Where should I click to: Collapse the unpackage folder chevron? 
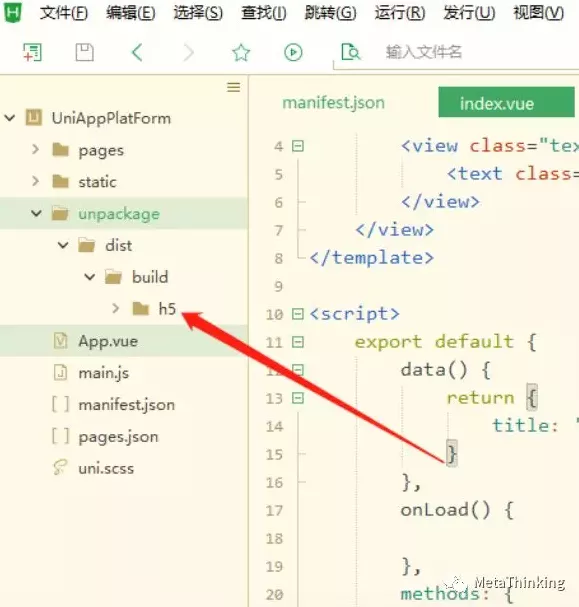[x=36, y=213]
